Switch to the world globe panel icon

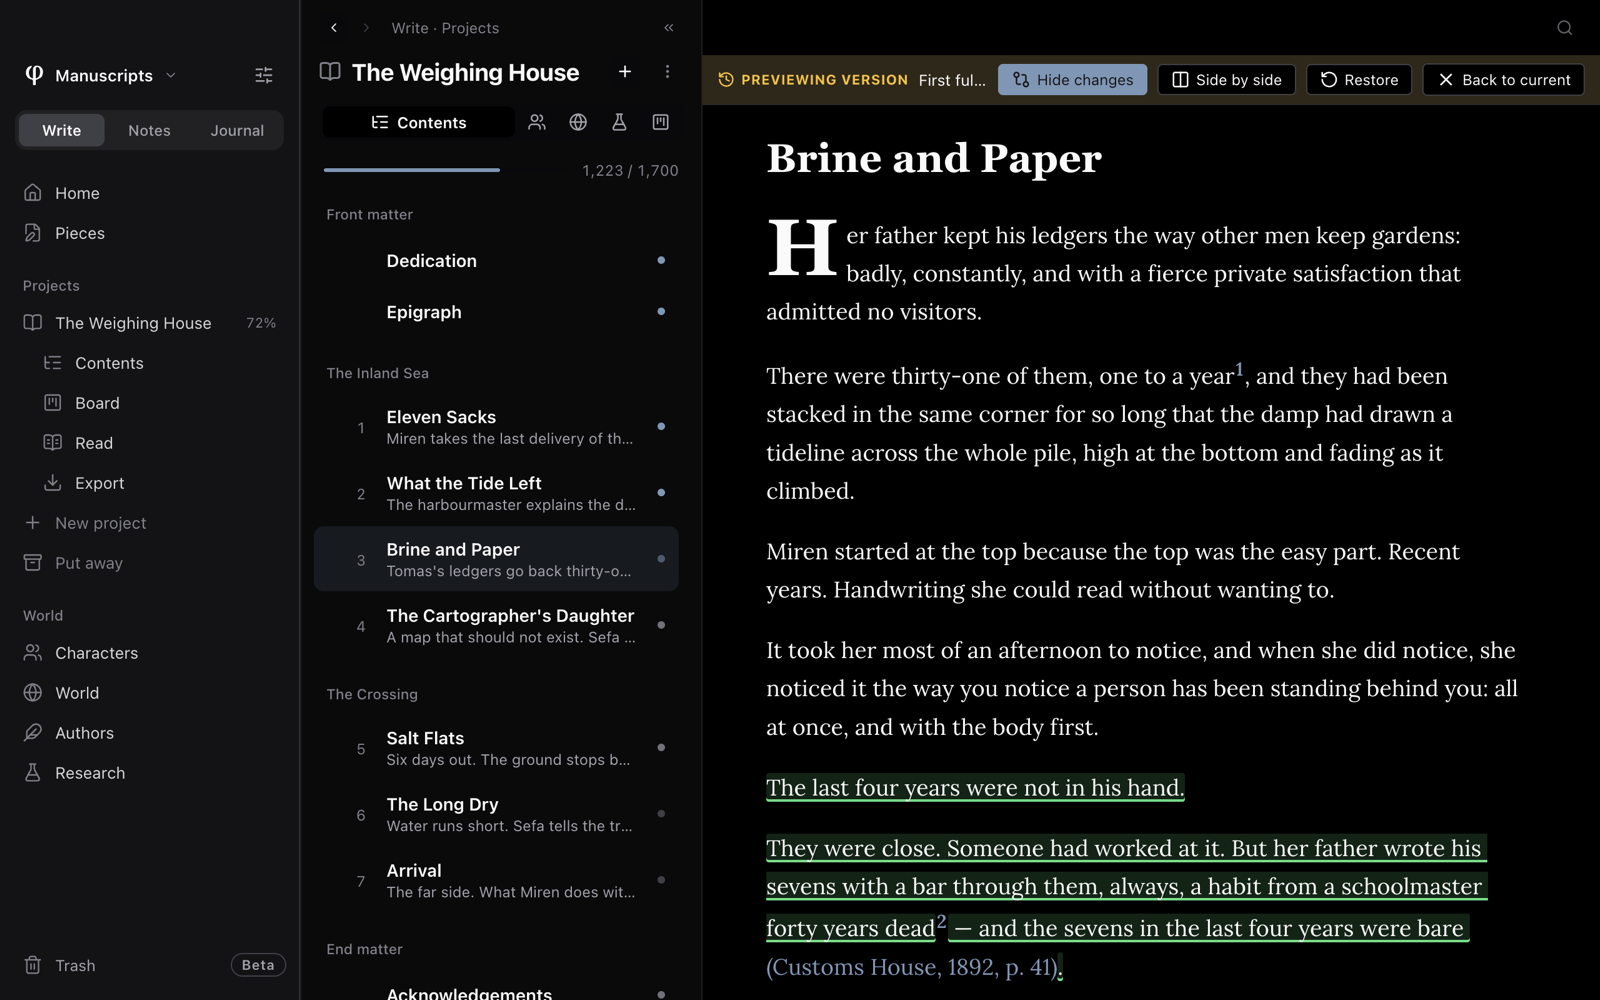578,122
